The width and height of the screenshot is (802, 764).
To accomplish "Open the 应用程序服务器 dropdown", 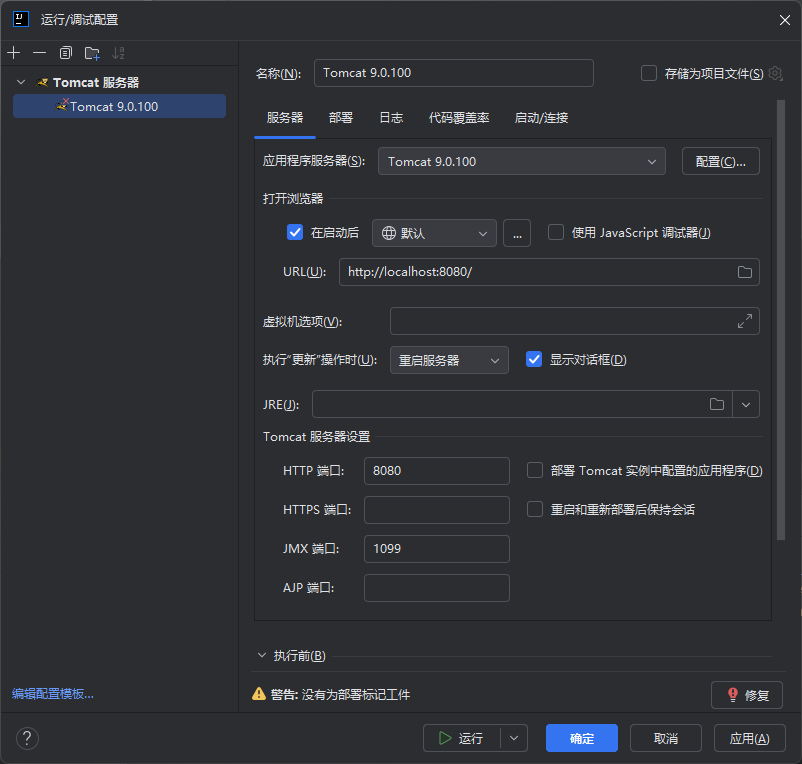I will click(x=522, y=162).
